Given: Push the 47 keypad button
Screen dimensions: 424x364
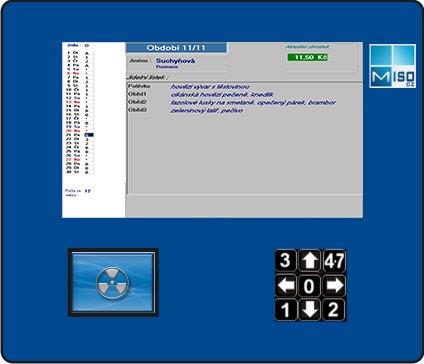Looking at the screenshot, I should pos(334,261).
